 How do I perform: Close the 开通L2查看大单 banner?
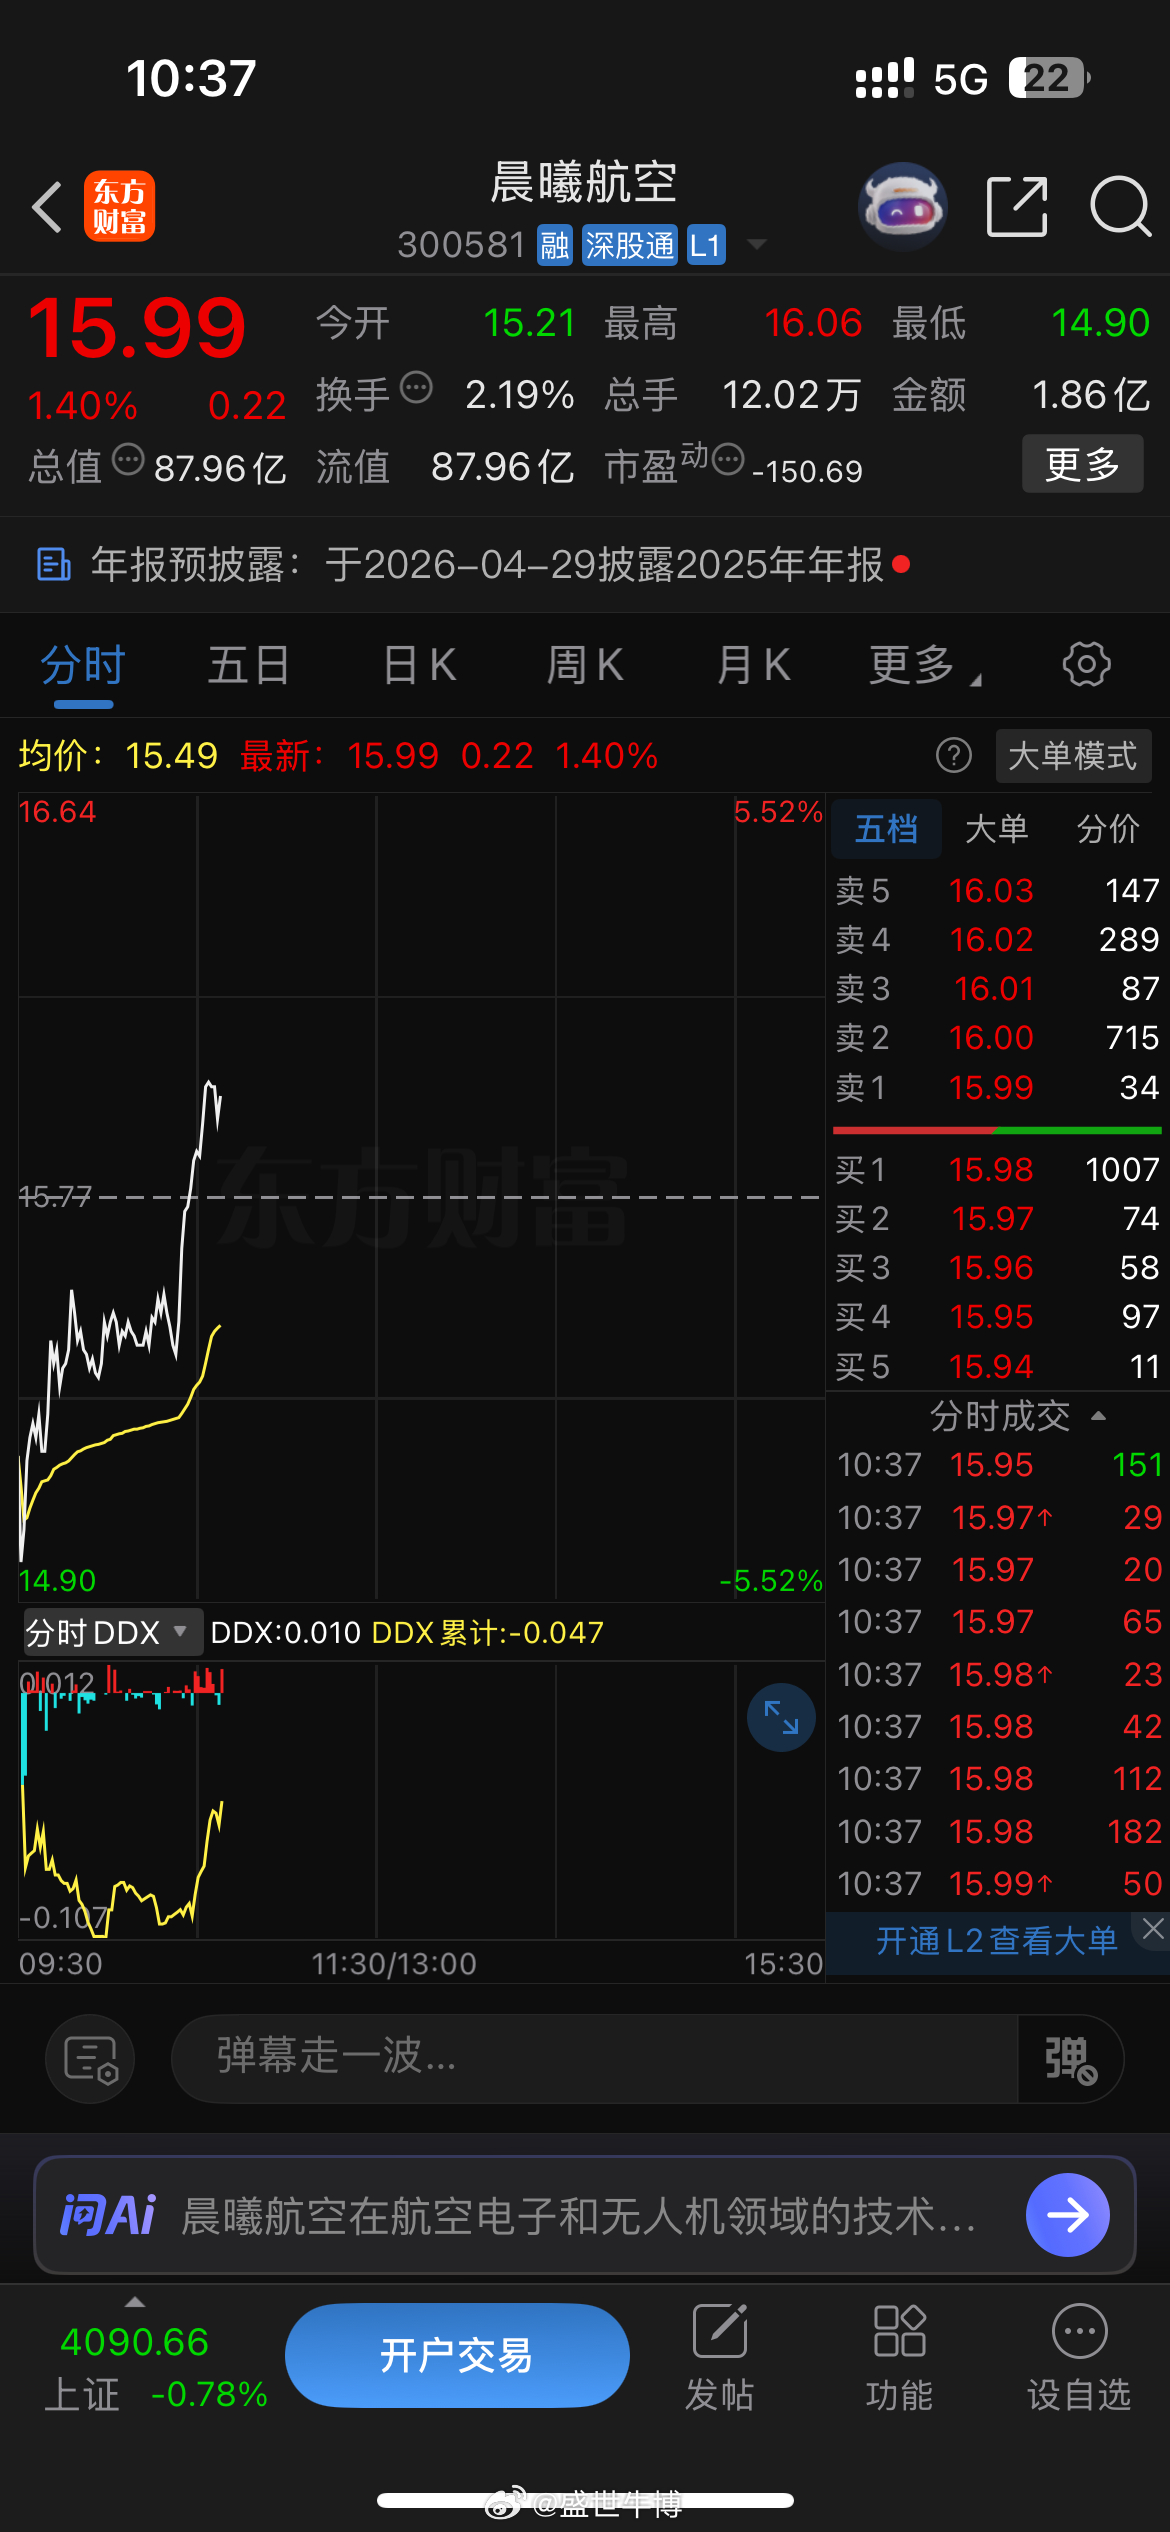pos(1153,1929)
